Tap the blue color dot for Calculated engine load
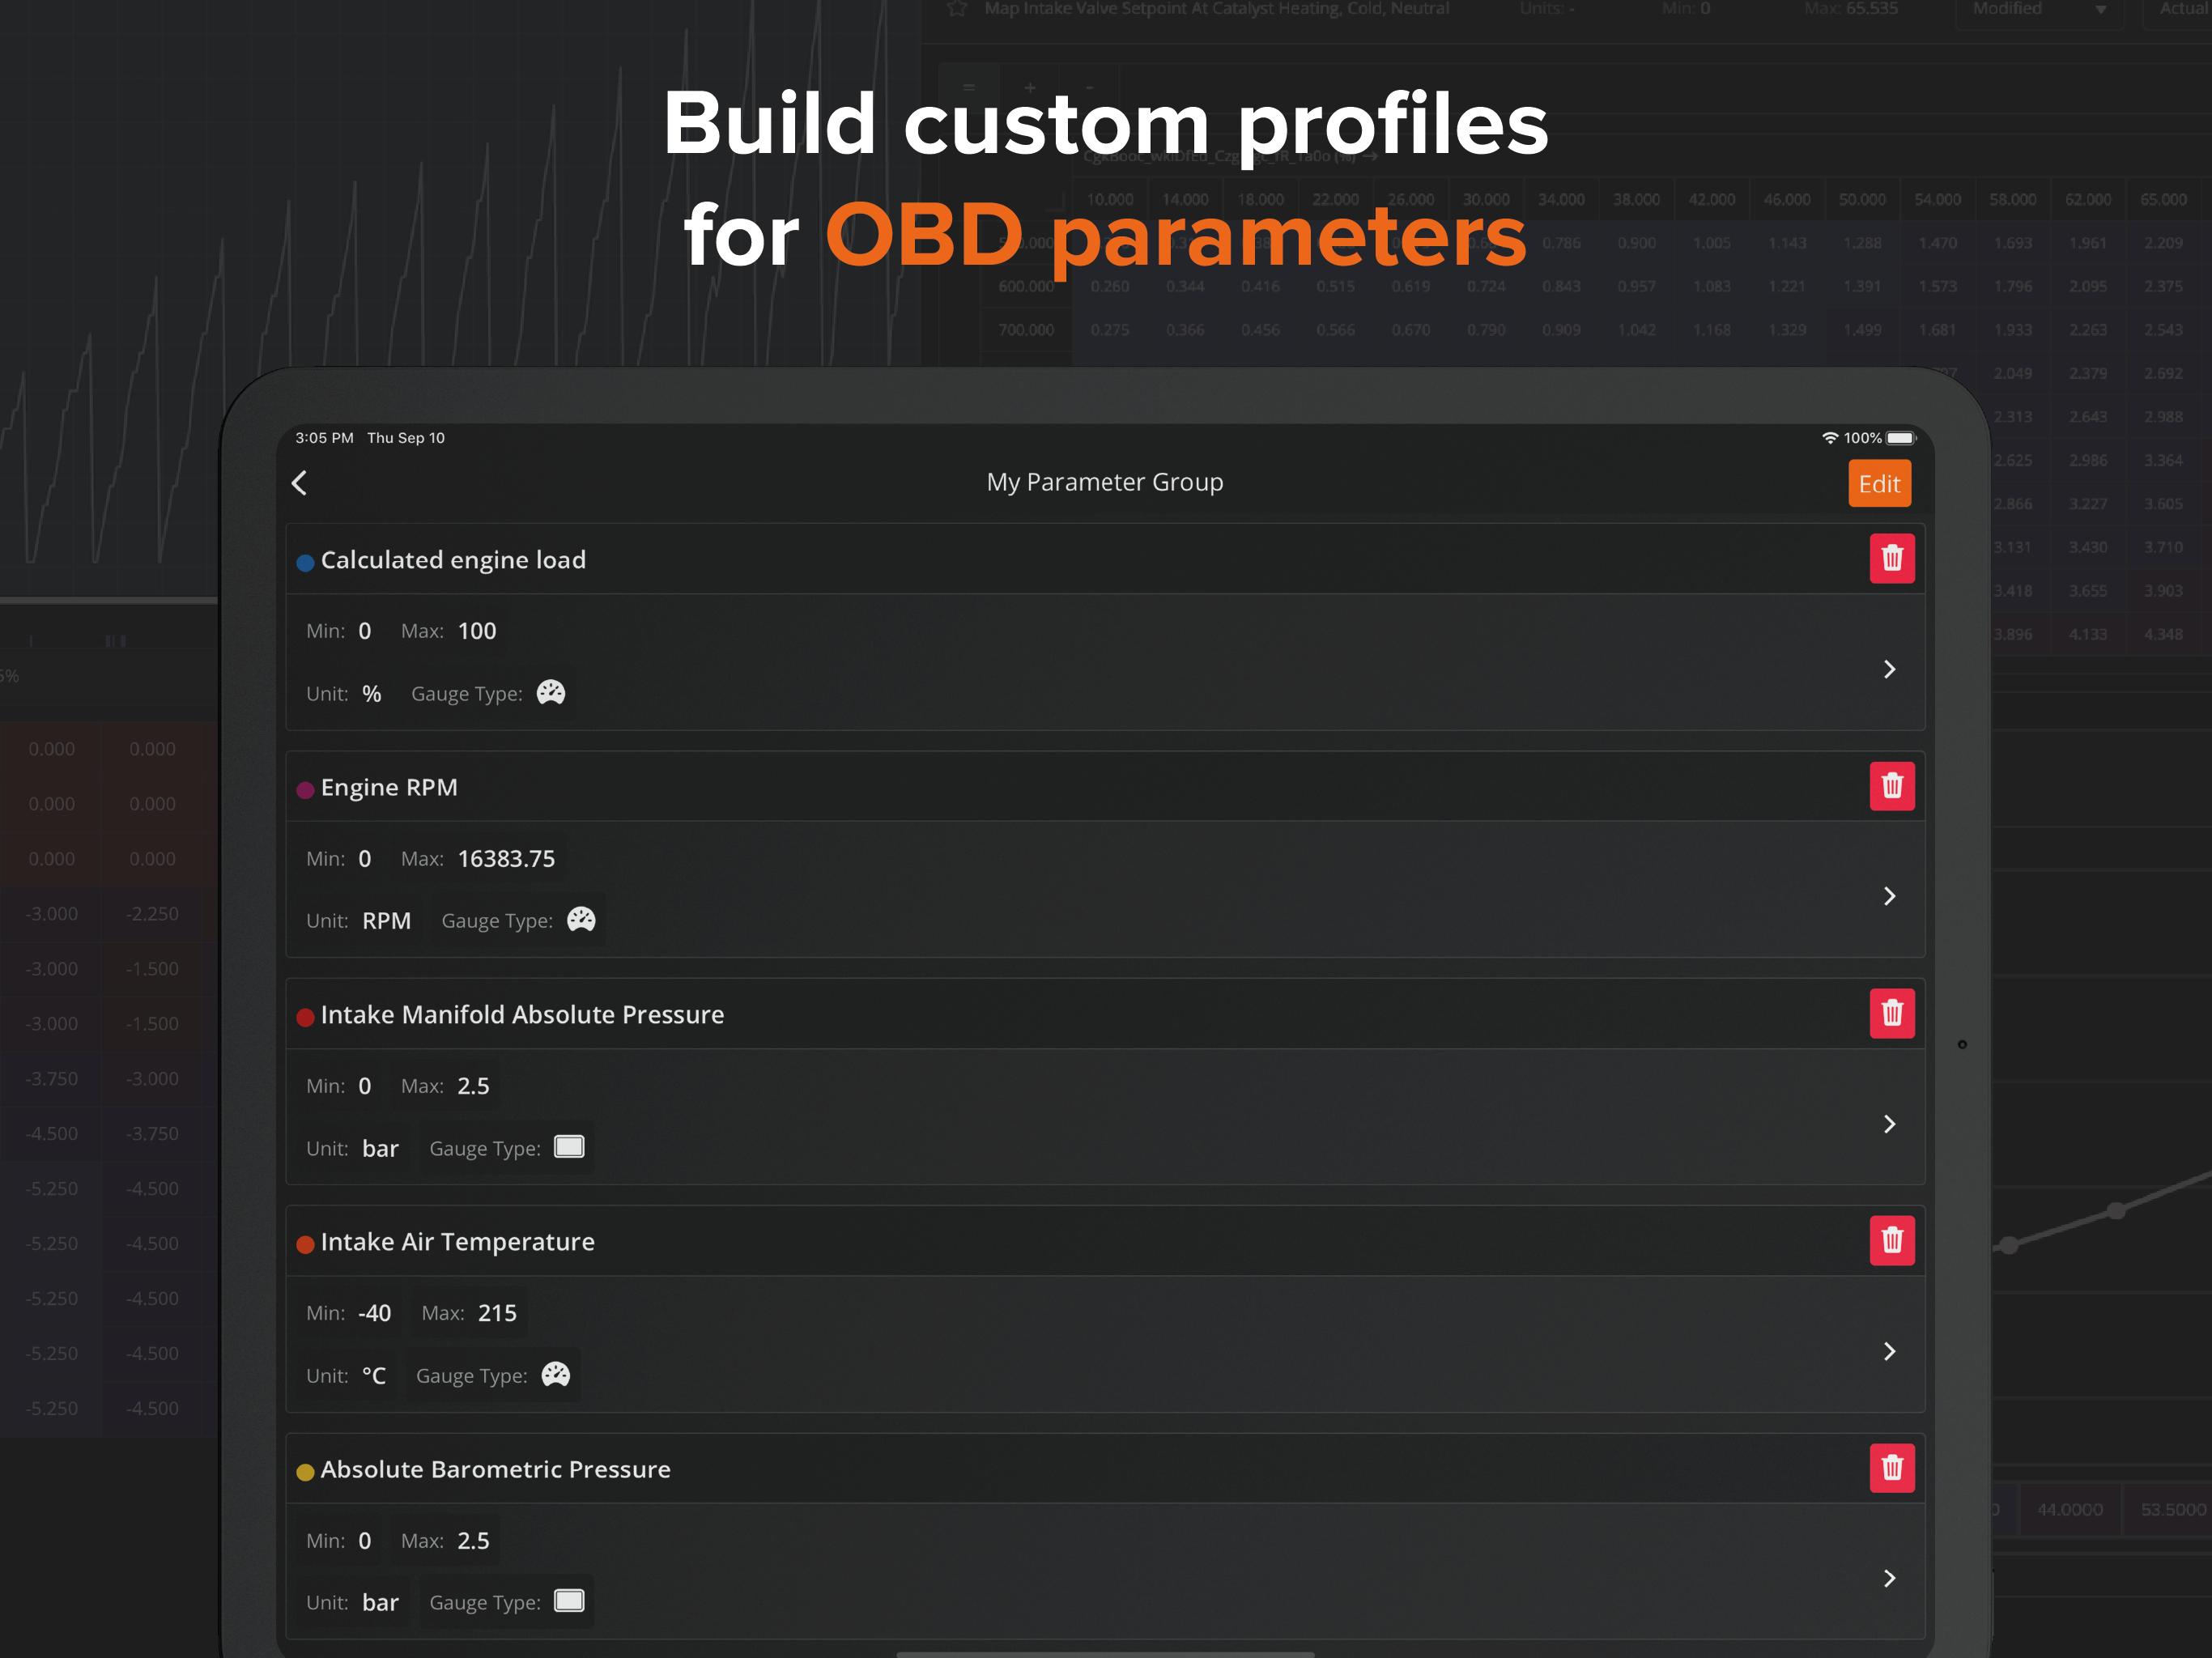Screen dimensions: 2212x1658 tap(306, 563)
